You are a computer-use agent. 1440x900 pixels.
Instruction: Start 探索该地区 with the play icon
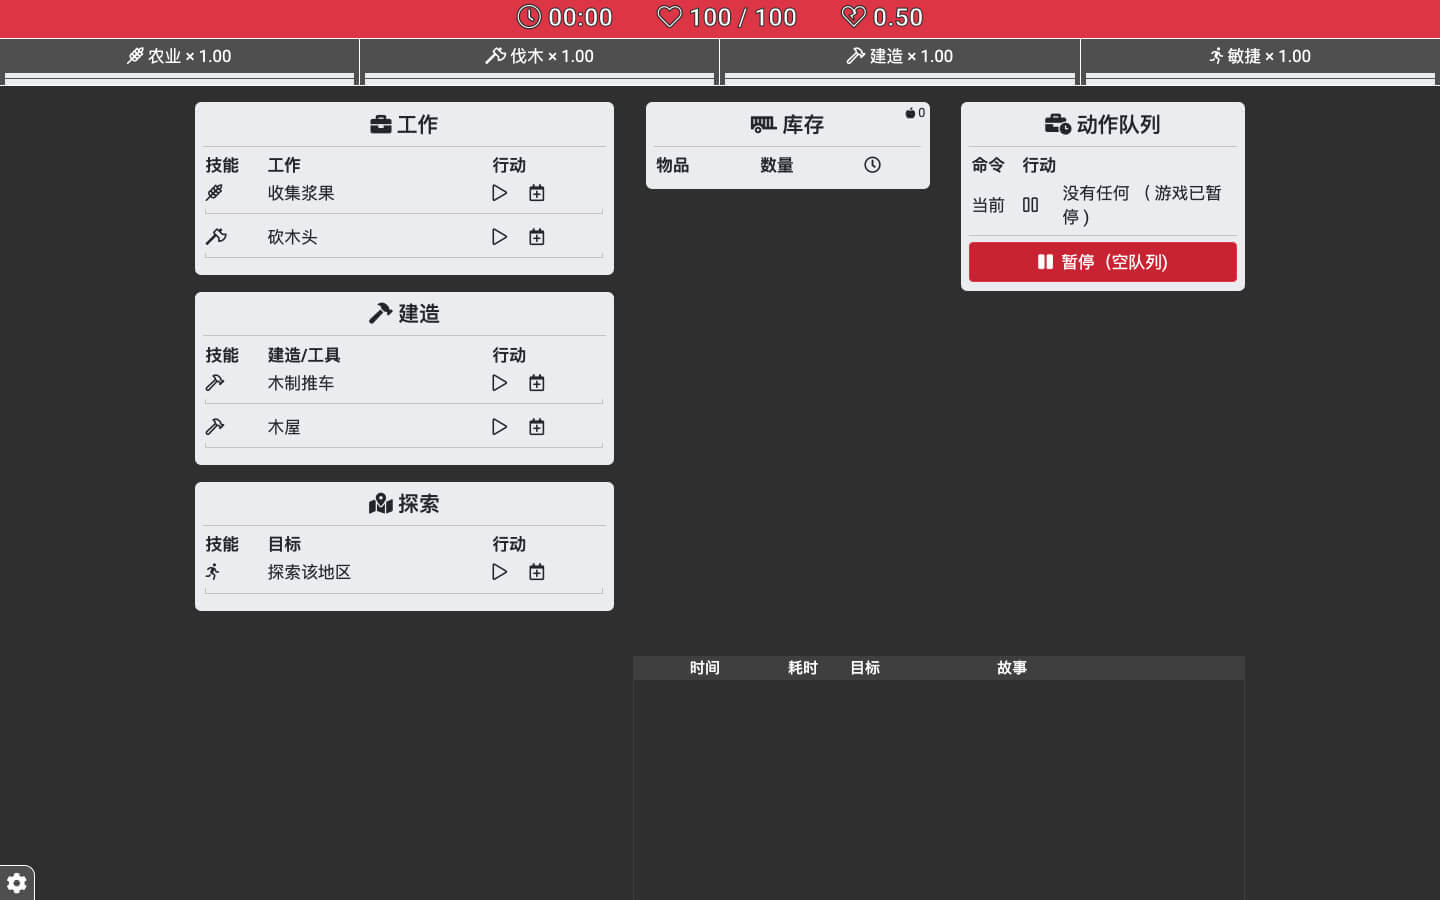tap(499, 572)
